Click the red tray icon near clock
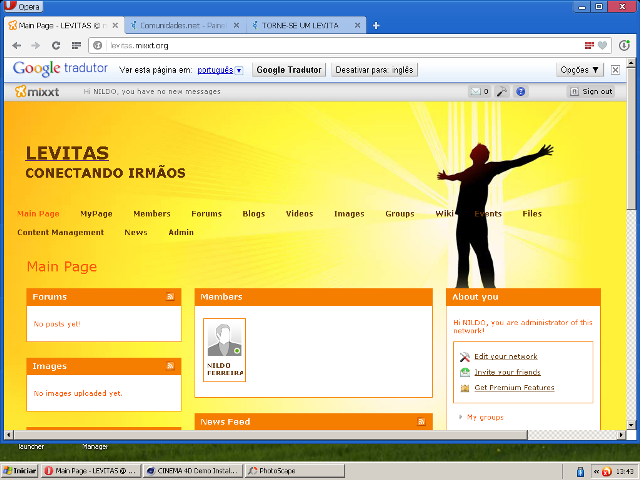This screenshot has height=480, width=640. pyautogui.click(x=607, y=472)
